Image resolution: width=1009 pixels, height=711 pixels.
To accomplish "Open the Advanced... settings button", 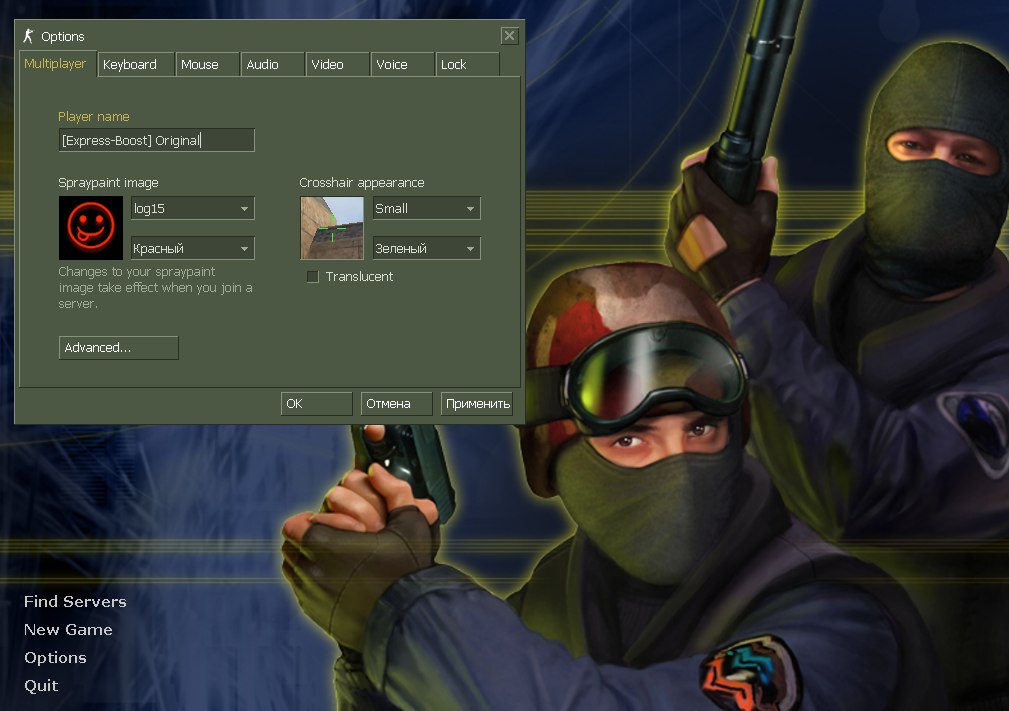I will tap(118, 347).
